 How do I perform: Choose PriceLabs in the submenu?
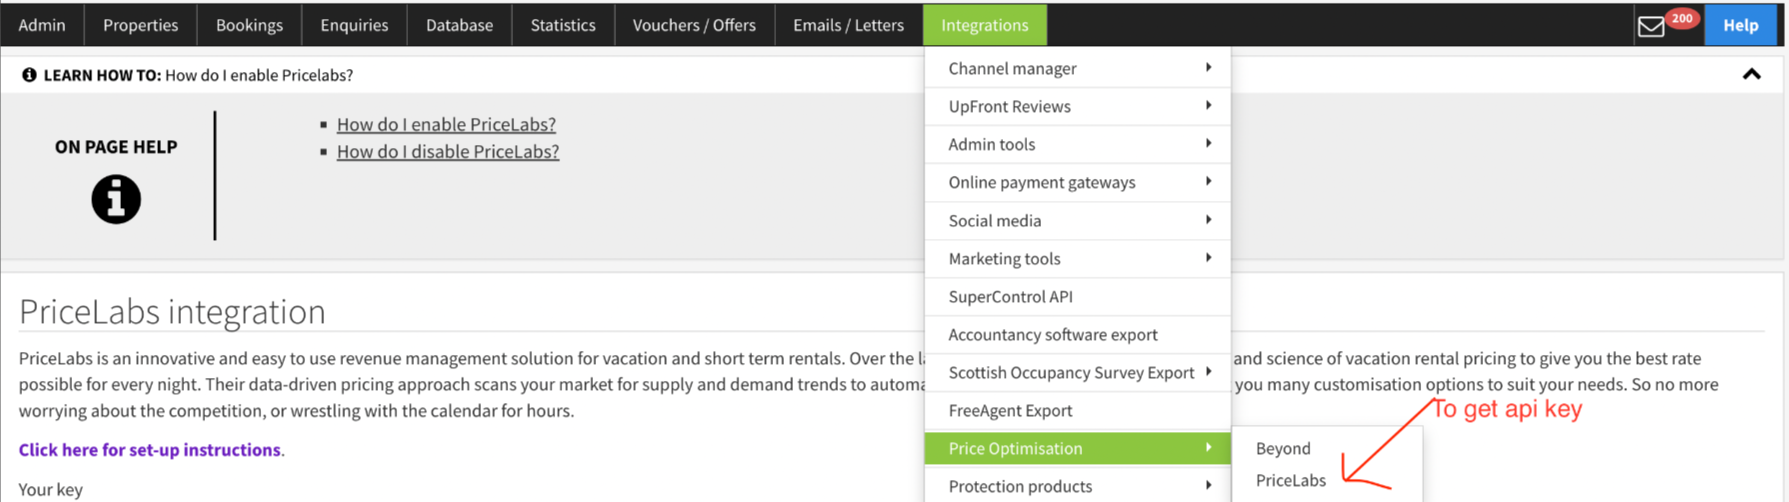click(1291, 480)
